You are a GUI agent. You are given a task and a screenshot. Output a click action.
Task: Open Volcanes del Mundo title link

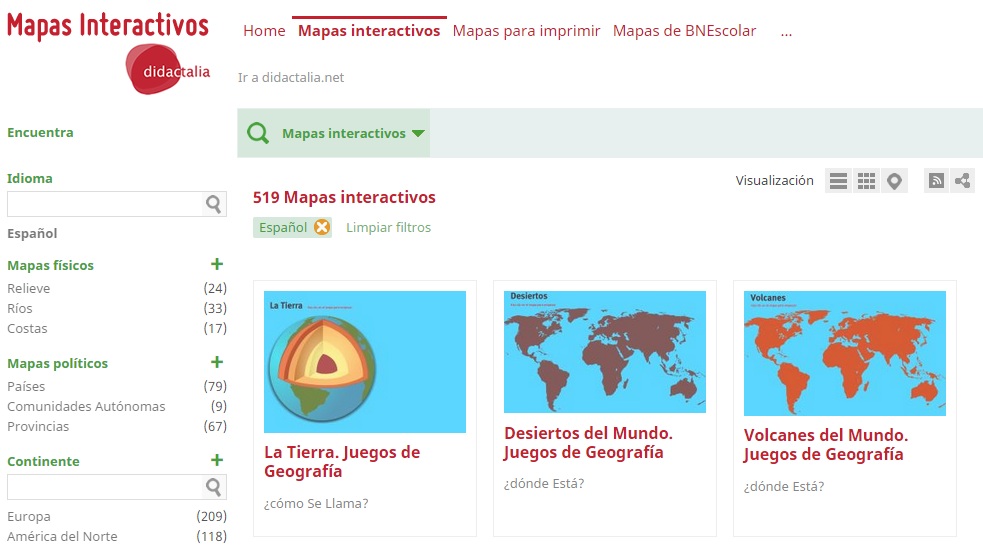point(826,444)
